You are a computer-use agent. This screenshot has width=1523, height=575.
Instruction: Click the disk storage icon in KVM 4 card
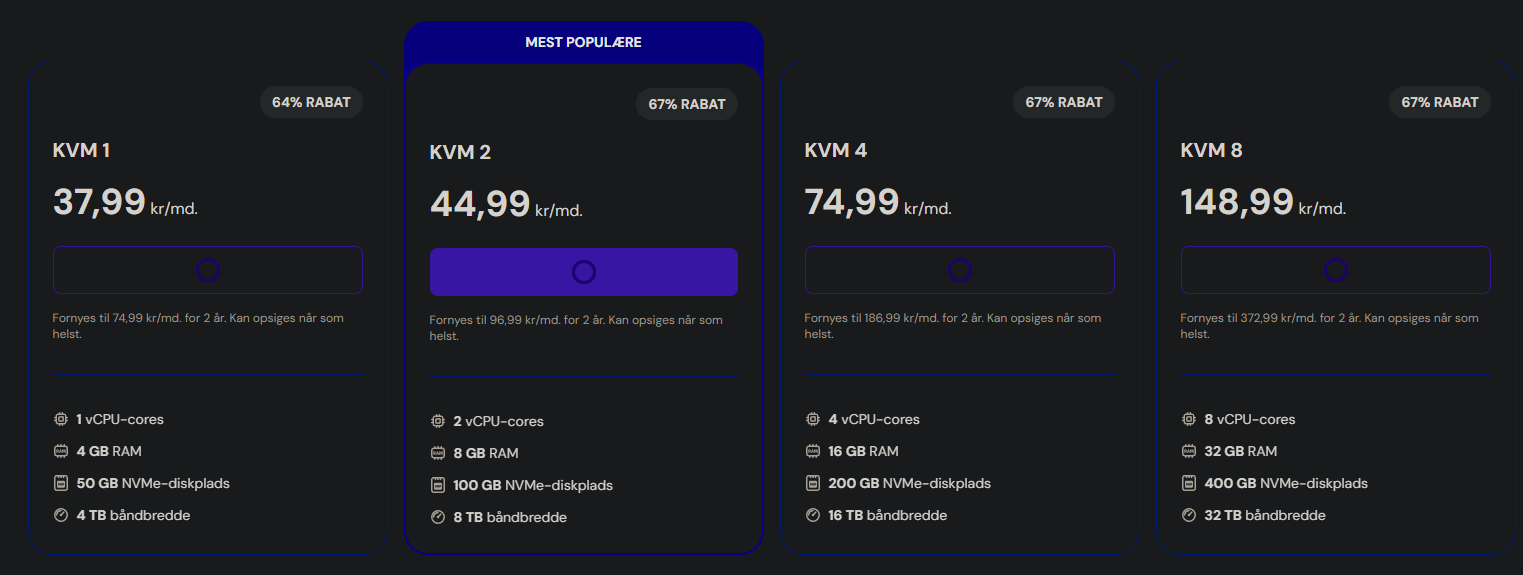tap(812, 484)
